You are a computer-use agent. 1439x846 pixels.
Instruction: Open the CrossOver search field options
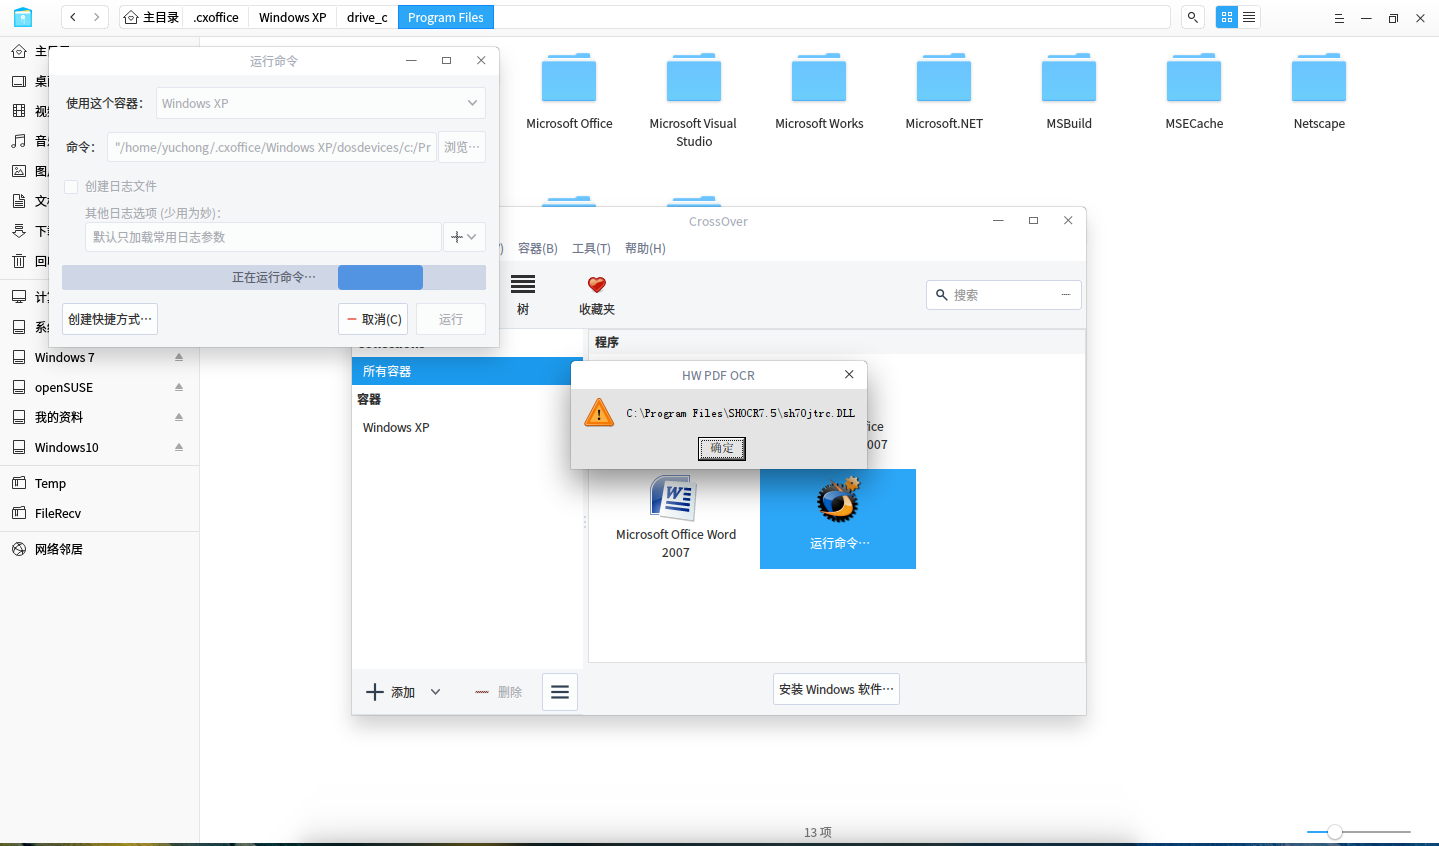[1066, 295]
